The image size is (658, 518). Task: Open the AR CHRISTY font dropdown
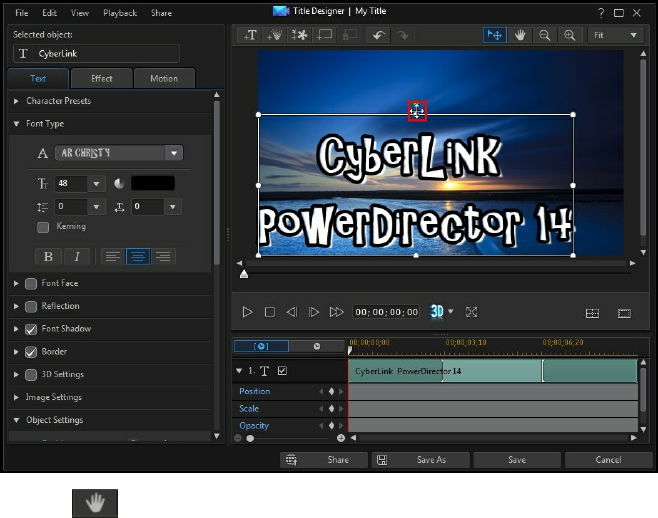coord(174,153)
